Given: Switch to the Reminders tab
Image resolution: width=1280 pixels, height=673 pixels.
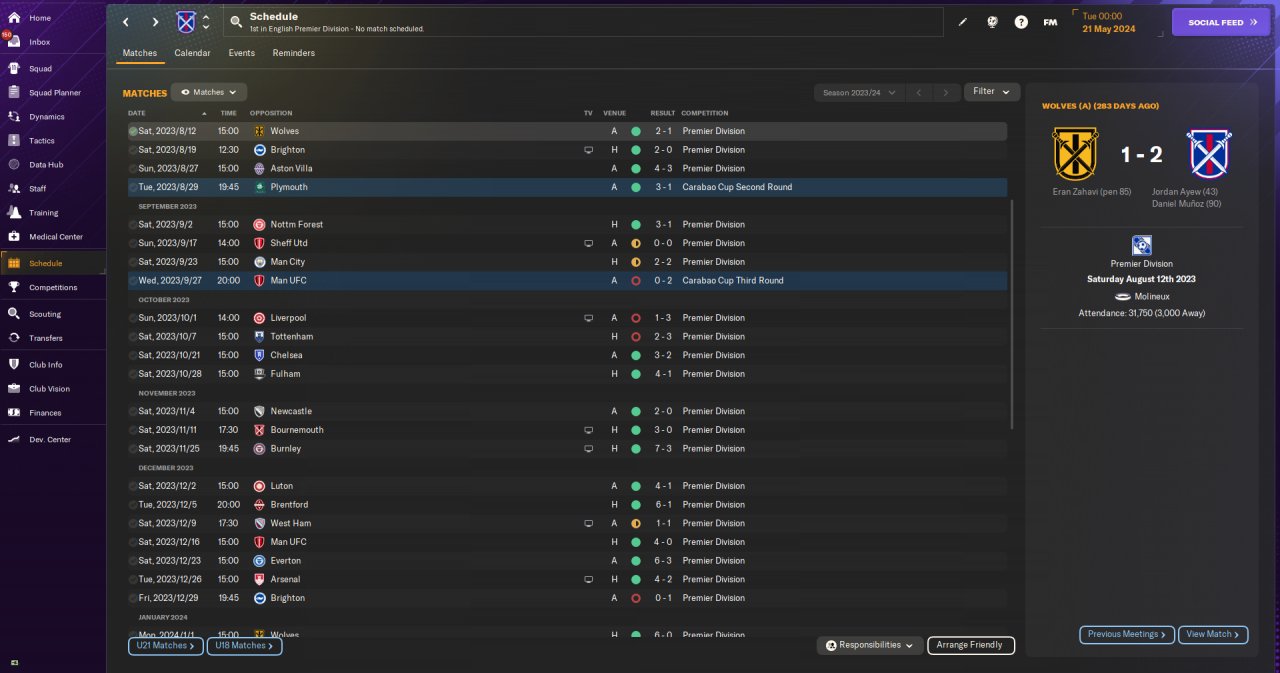Looking at the screenshot, I should click(x=293, y=53).
